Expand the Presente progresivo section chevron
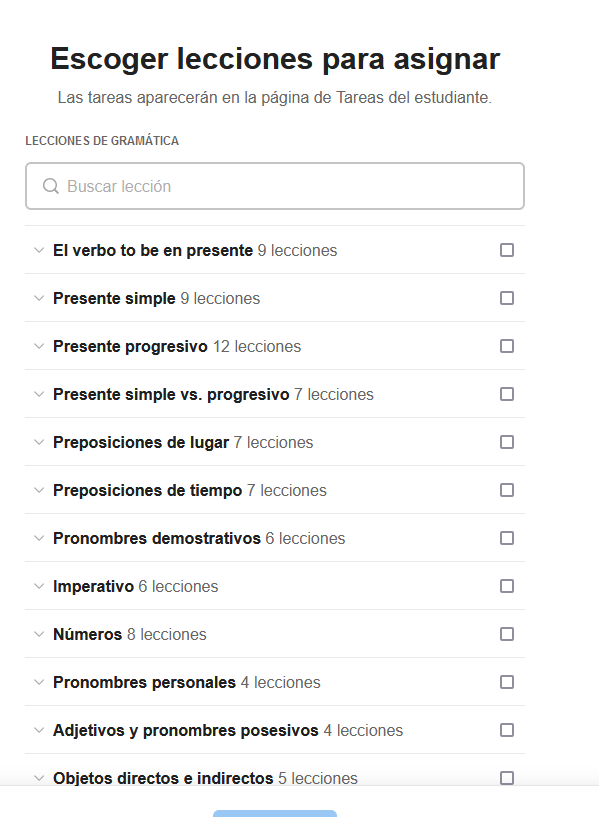Screen dimensions: 599x817 click(x=39, y=346)
